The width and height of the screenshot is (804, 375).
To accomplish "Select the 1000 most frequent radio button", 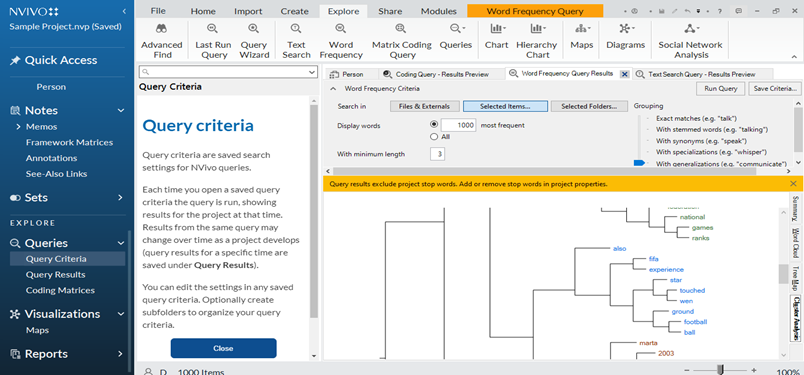I will tap(434, 125).
